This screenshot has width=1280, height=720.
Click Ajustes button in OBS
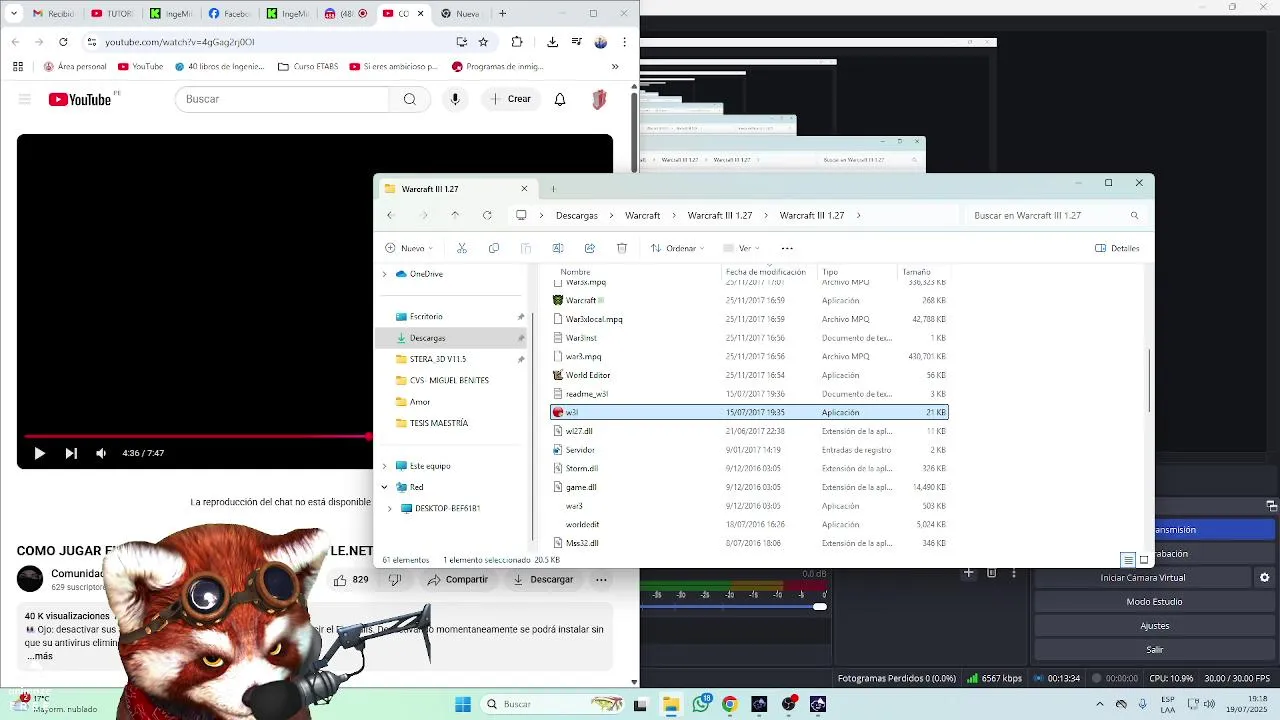[x=1154, y=626]
